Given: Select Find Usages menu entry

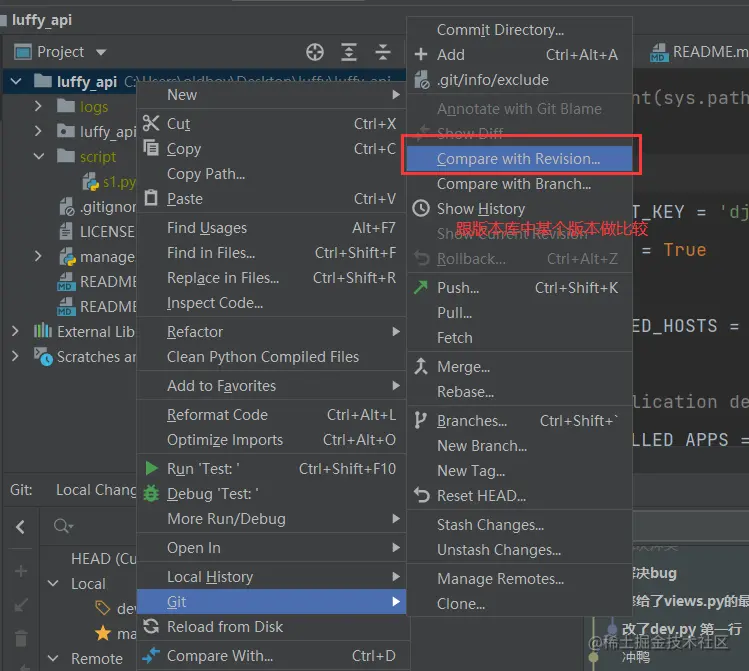Looking at the screenshot, I should click(271, 227).
